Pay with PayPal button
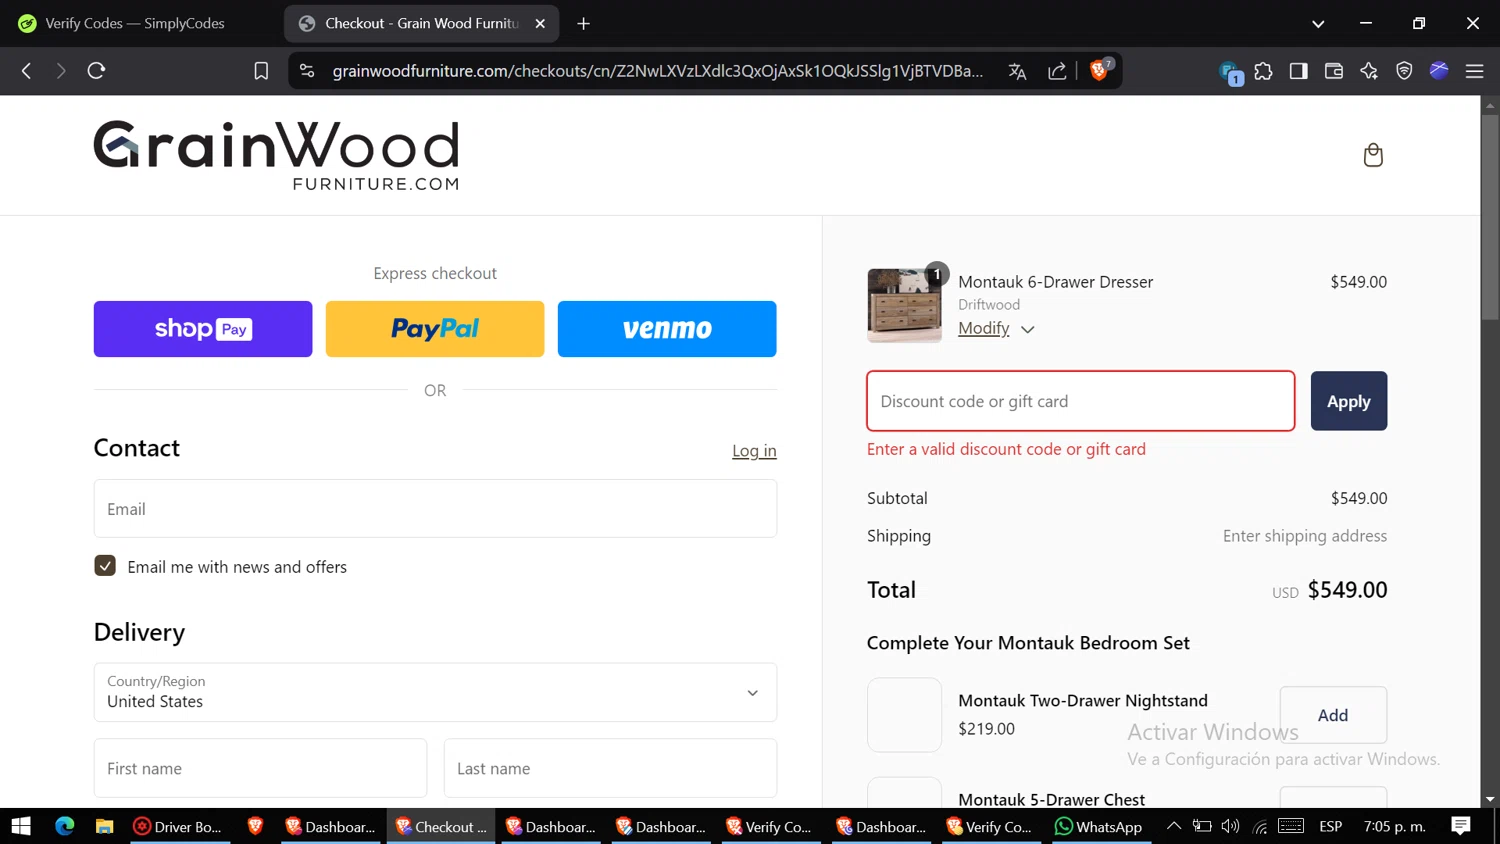The height and width of the screenshot is (844, 1500). pyautogui.click(x=435, y=329)
